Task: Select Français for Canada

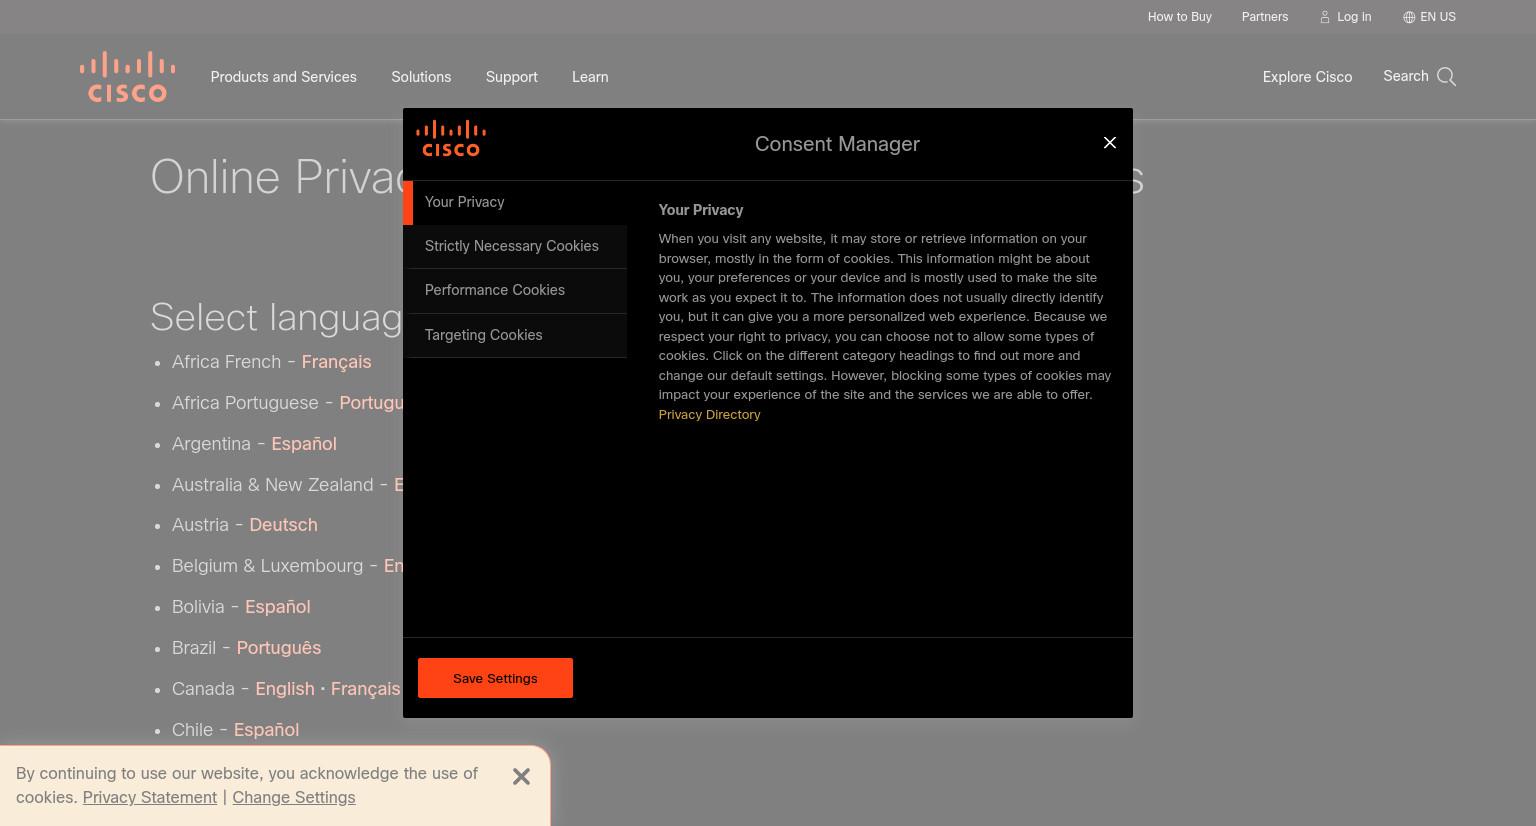Action: tap(365, 689)
